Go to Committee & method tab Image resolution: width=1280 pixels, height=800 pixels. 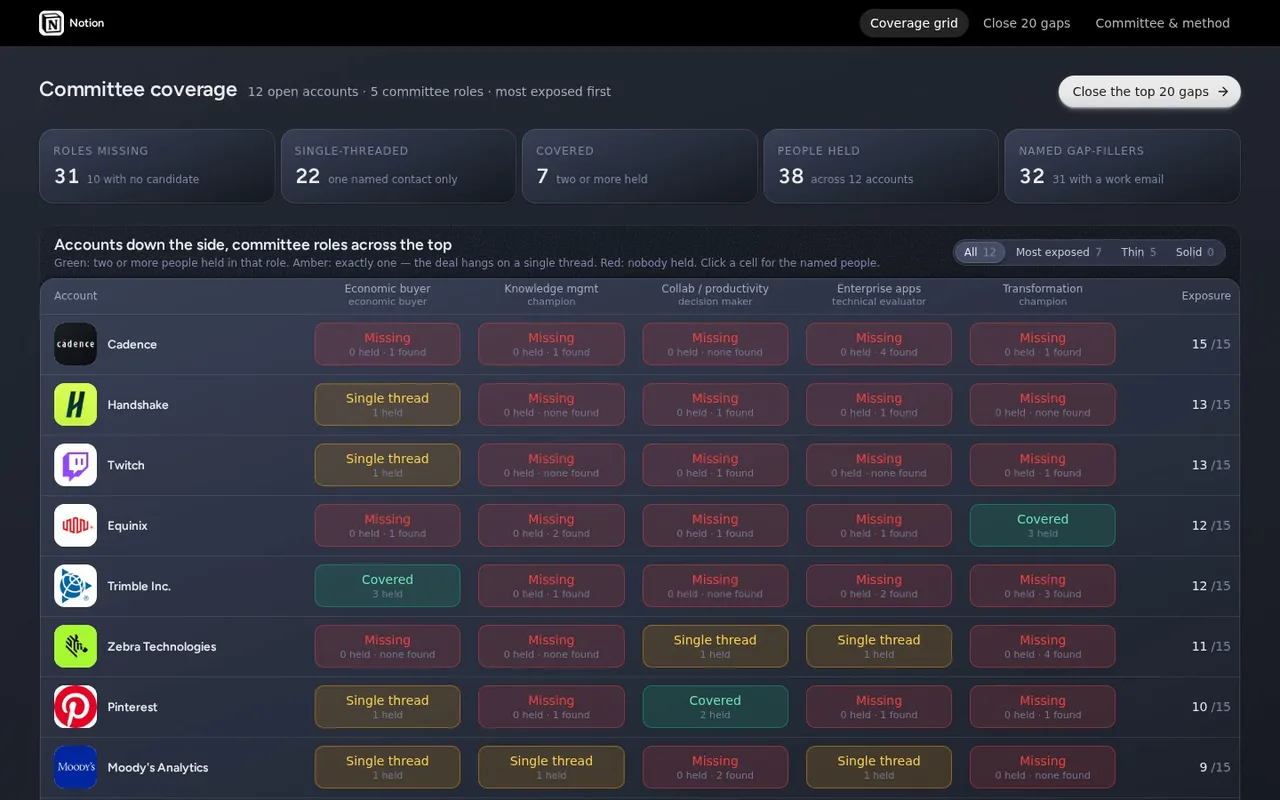(x=1163, y=23)
